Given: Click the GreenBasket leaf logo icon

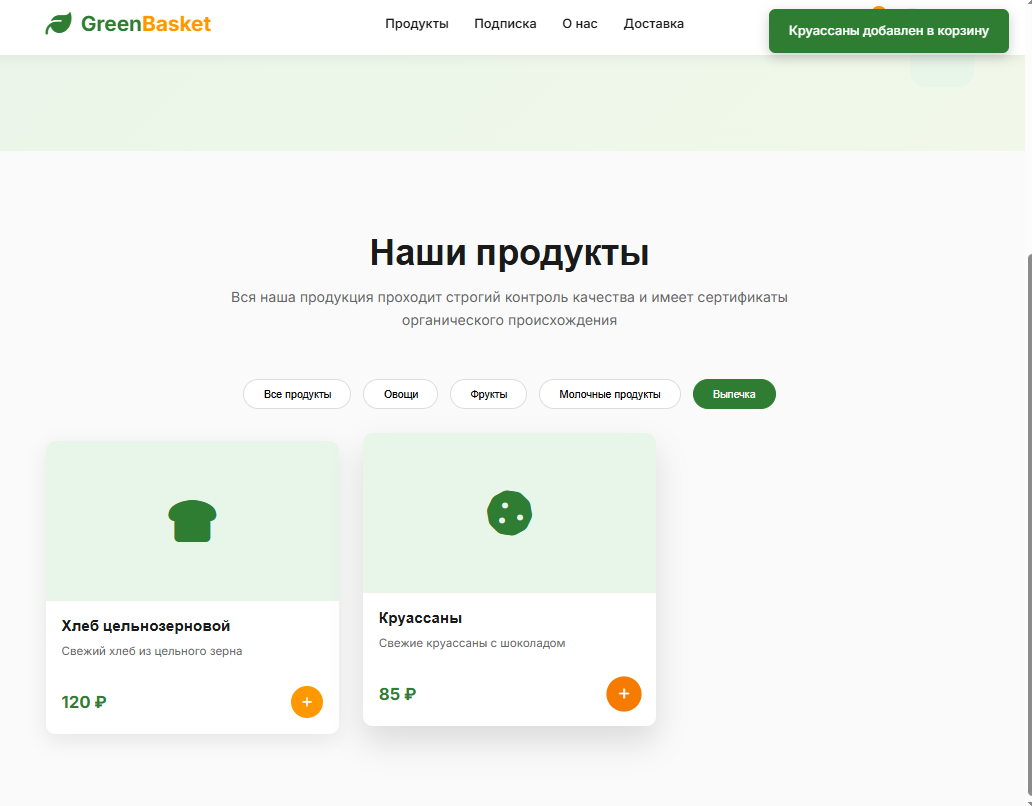Looking at the screenshot, I should coord(59,24).
